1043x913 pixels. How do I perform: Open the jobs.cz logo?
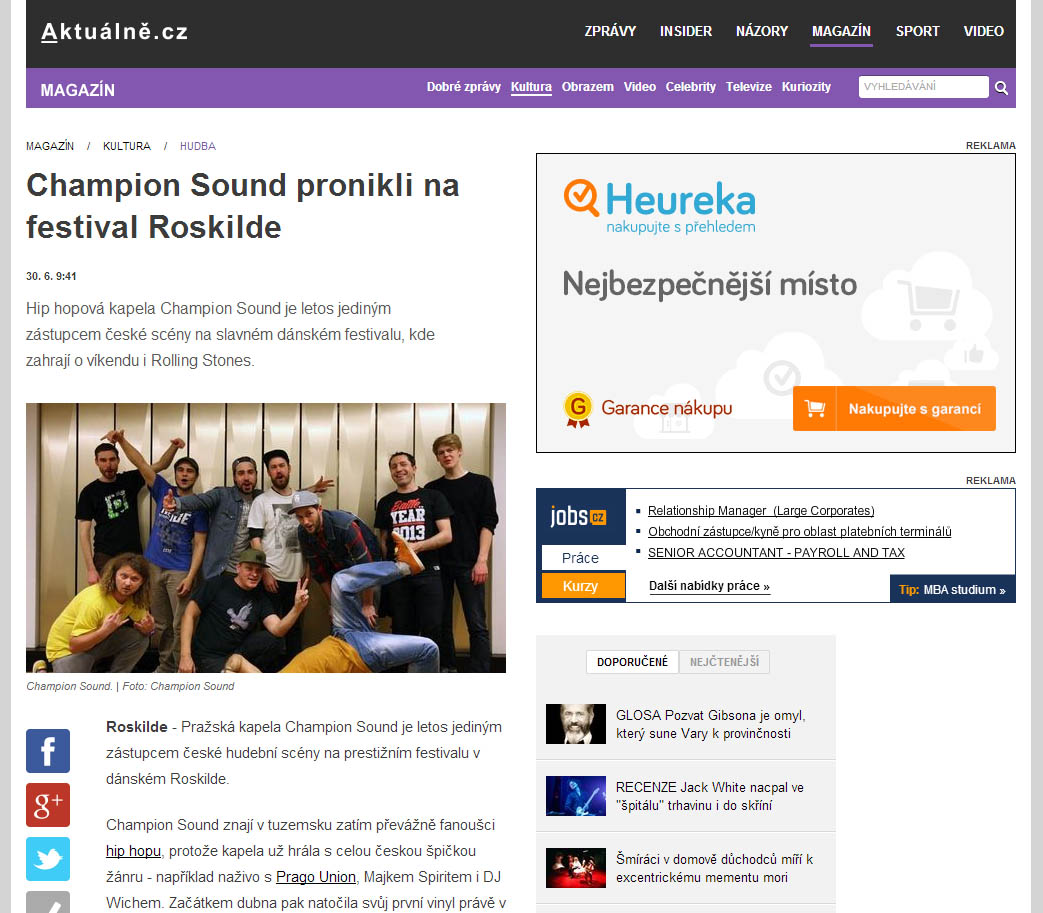578,517
